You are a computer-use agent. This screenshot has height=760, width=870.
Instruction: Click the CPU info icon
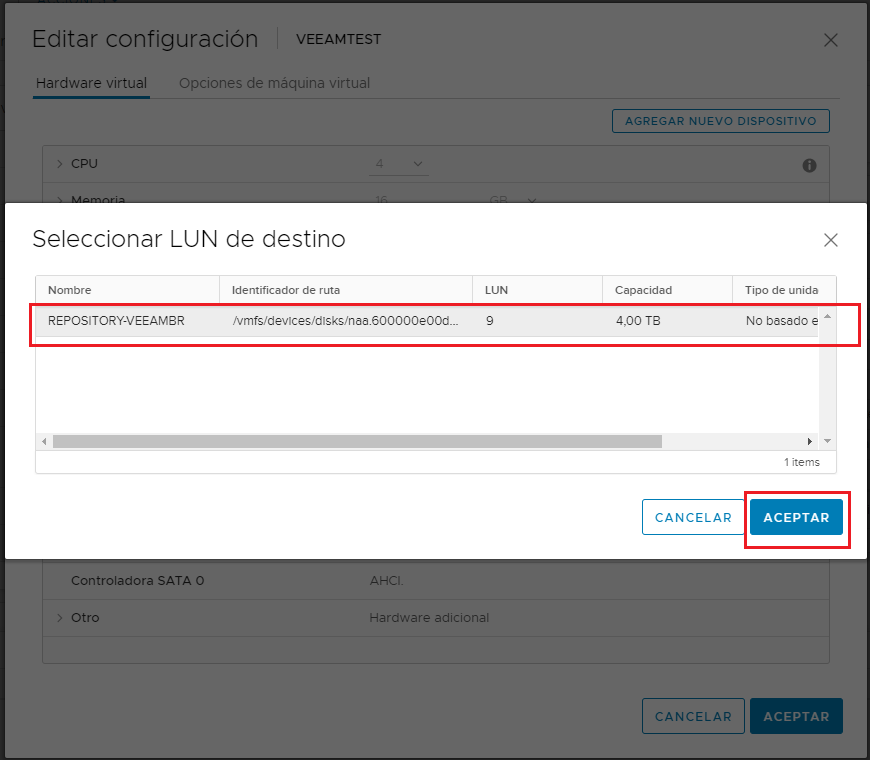coord(809,165)
